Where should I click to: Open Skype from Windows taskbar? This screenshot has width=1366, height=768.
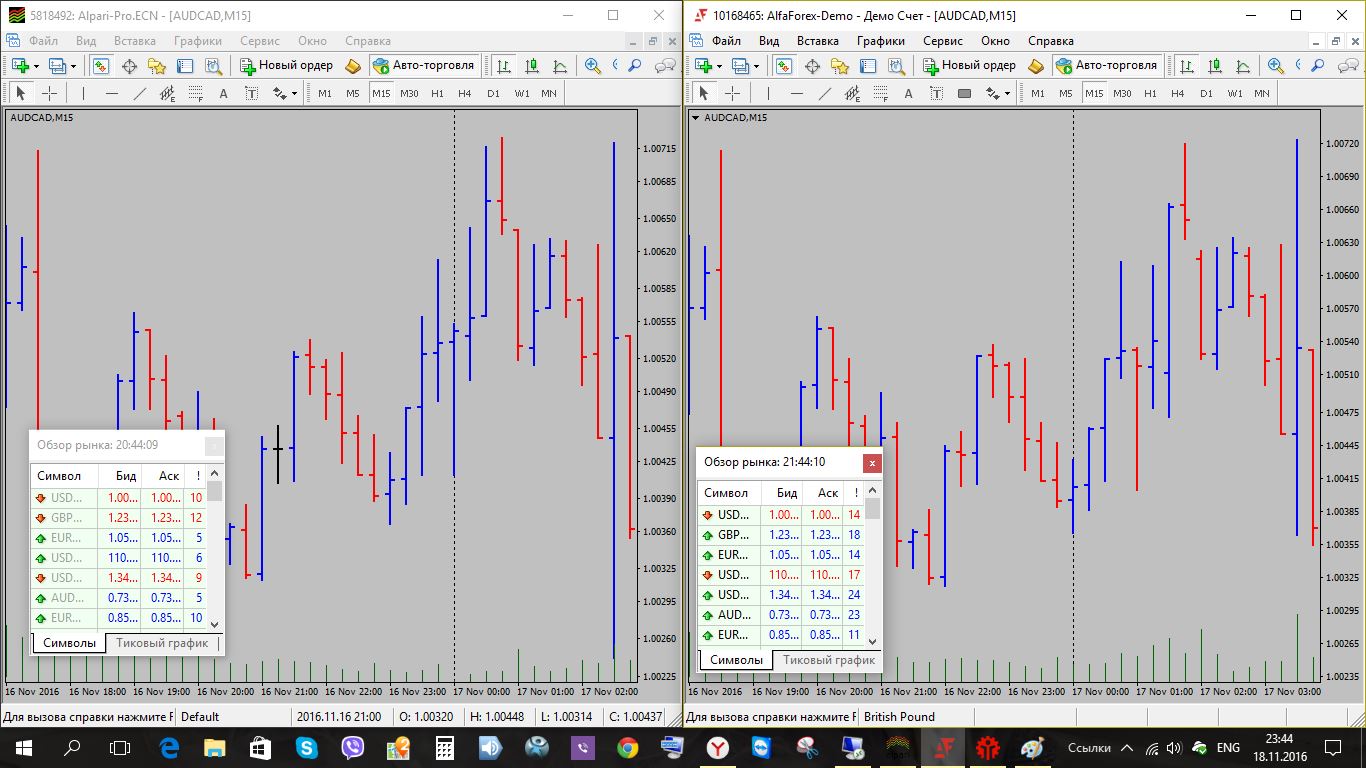click(305, 747)
